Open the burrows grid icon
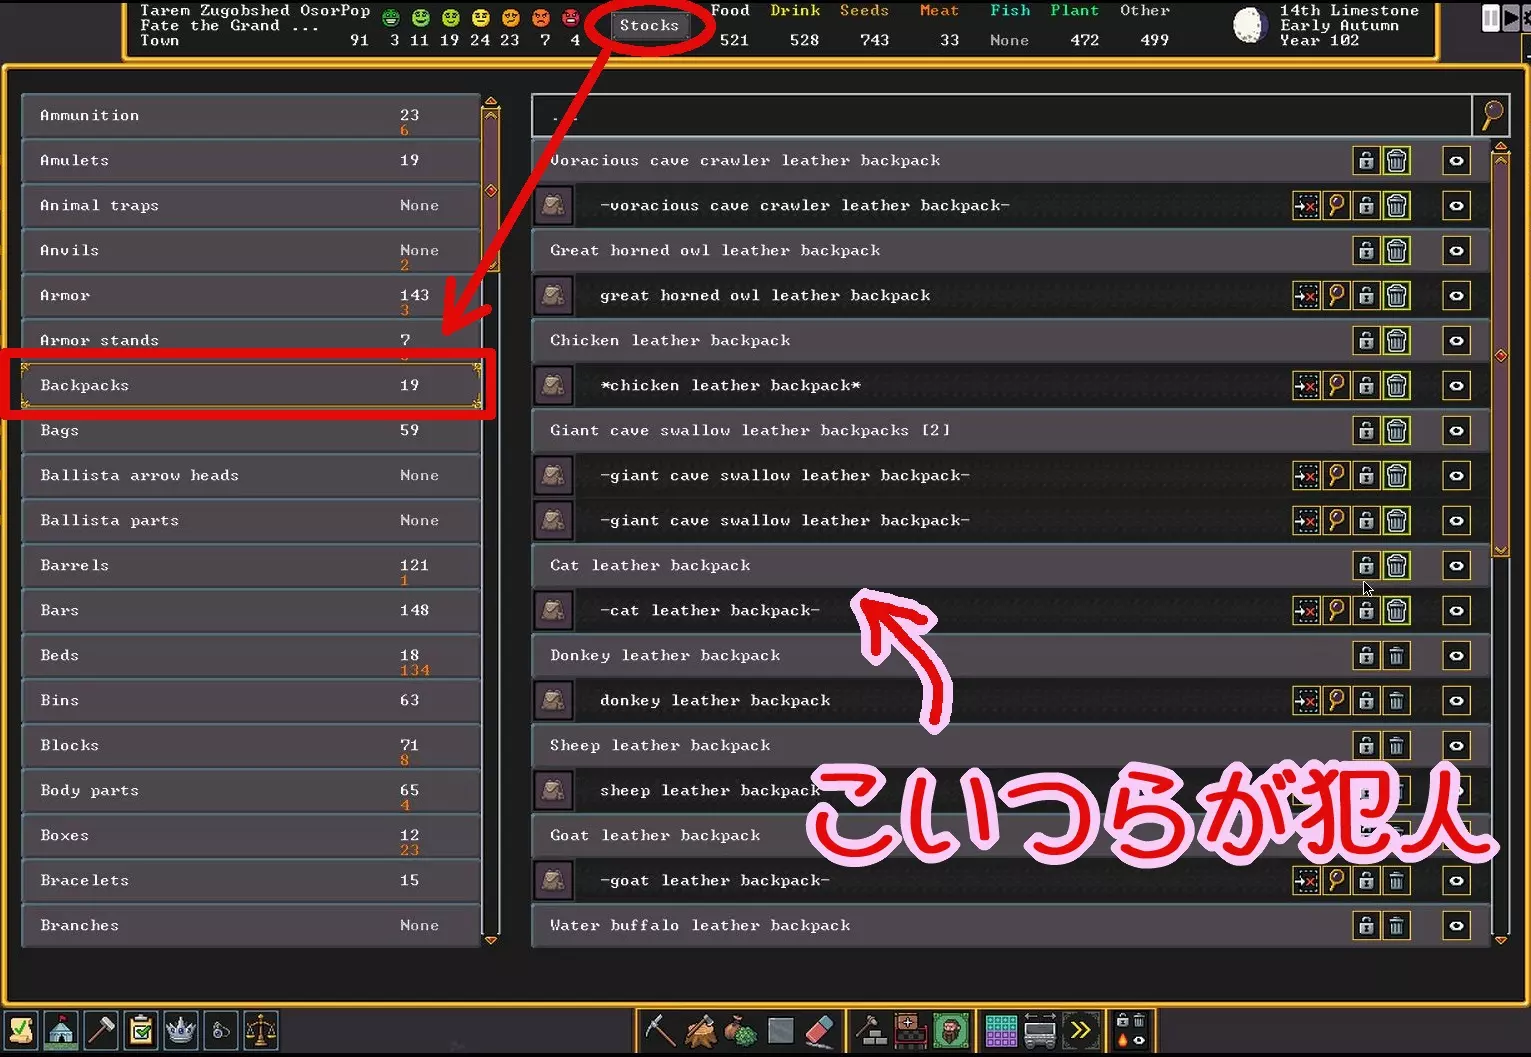This screenshot has width=1531, height=1057. point(1001,1030)
